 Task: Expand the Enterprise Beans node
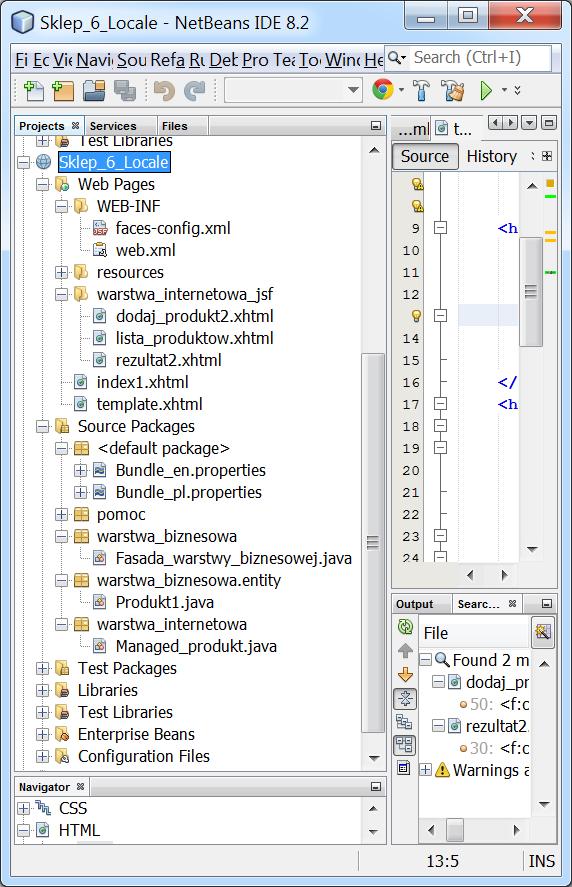coord(42,734)
